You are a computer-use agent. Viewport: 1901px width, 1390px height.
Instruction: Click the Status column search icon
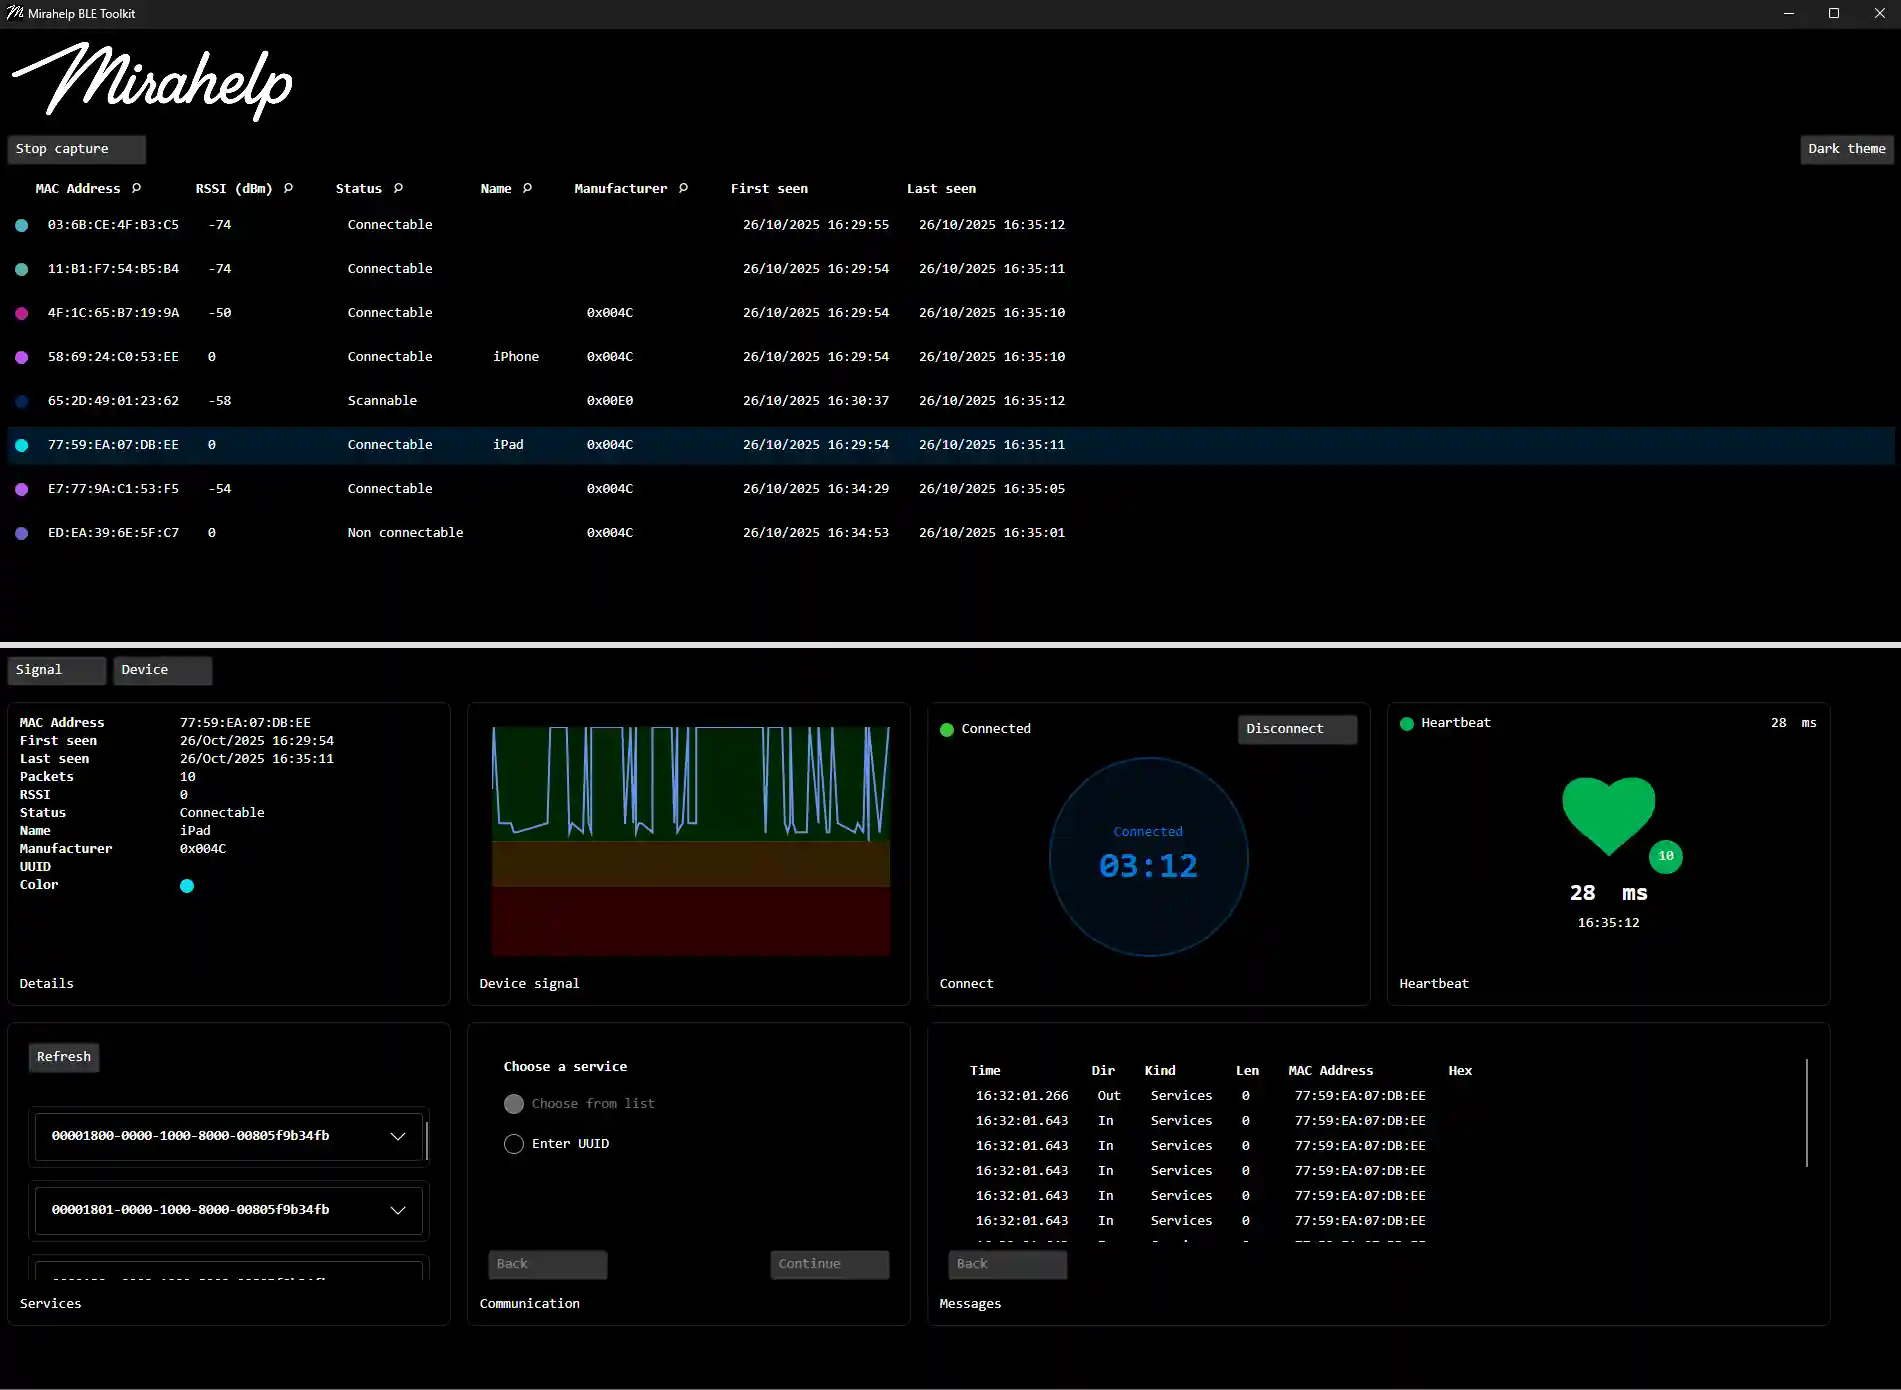399,188
